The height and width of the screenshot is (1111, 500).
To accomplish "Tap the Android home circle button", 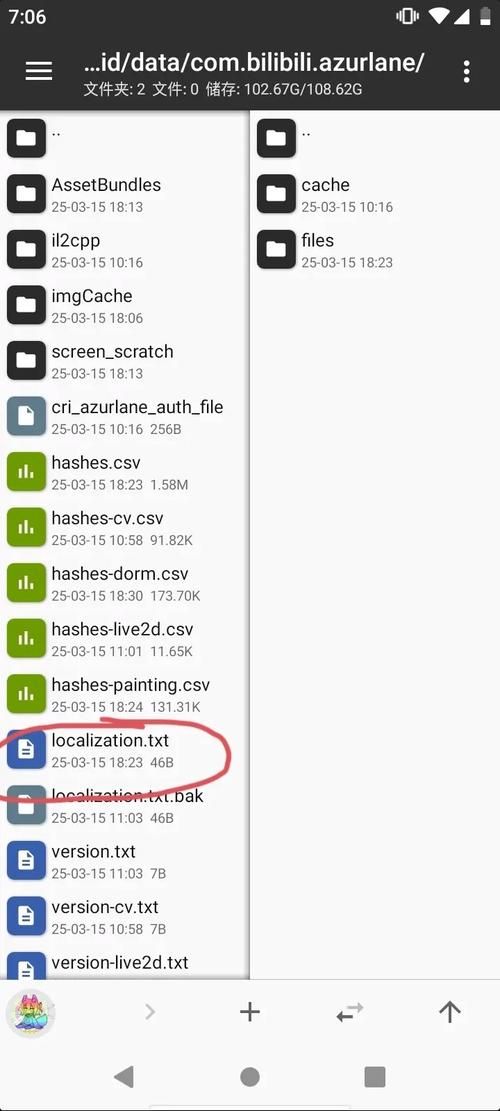I will click(250, 1077).
